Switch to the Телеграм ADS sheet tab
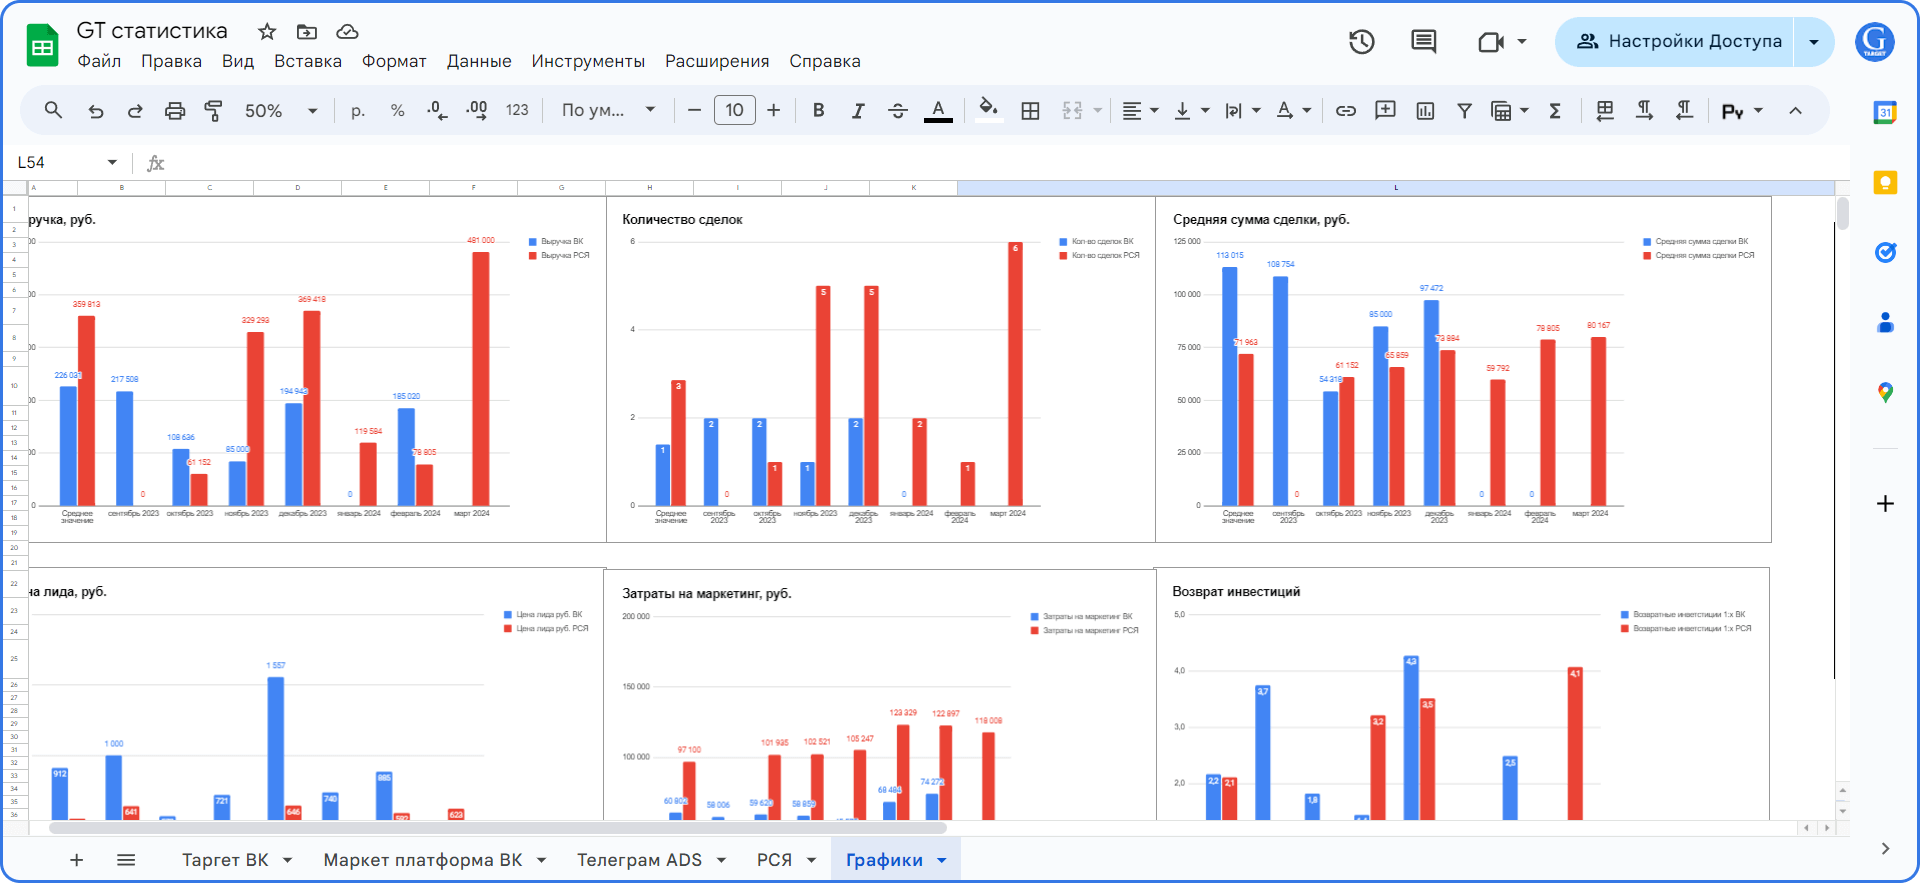Image resolution: width=1920 pixels, height=883 pixels. [639, 860]
